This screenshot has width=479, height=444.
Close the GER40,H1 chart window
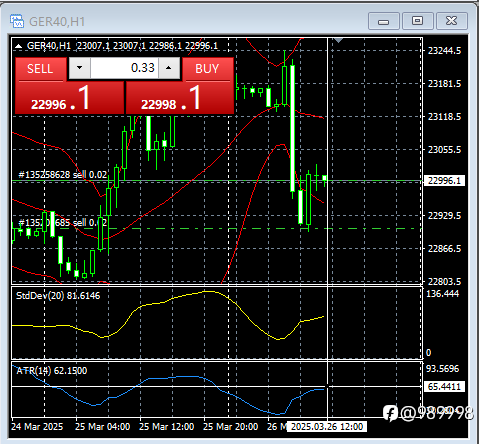[x=452, y=21]
